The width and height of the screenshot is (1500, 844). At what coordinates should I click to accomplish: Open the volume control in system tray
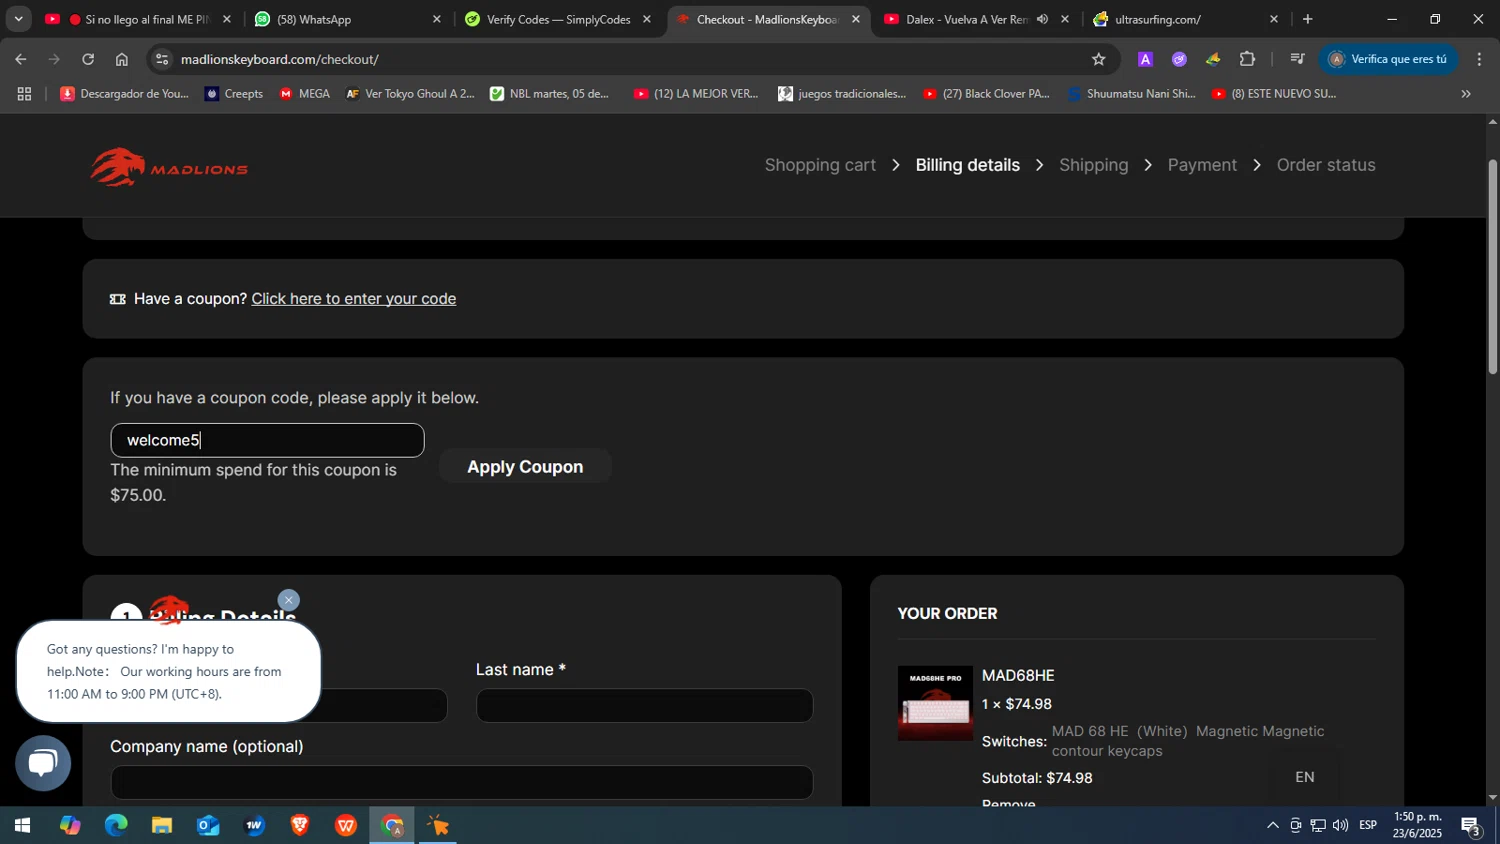(x=1340, y=826)
